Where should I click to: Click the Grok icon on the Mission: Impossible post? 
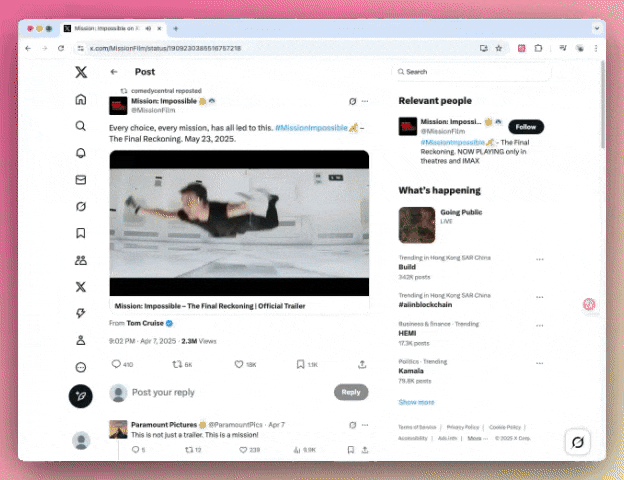point(353,101)
